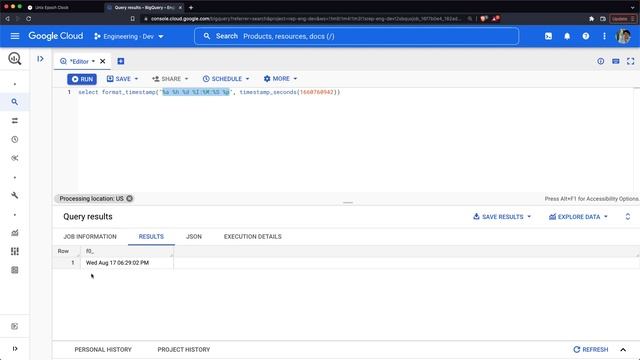Image resolution: width=640 pixels, height=360 pixels.
Task: Switch to the Execution Details tab
Action: tap(253, 236)
